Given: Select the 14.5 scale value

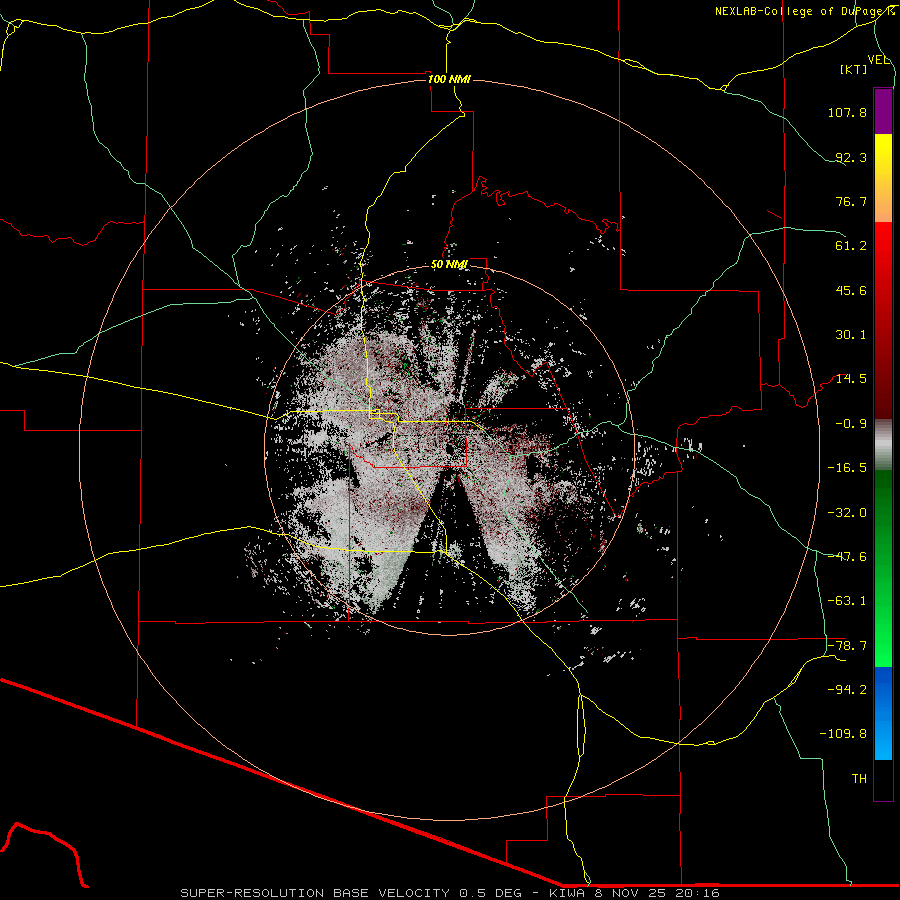Looking at the screenshot, I should coord(851,379).
